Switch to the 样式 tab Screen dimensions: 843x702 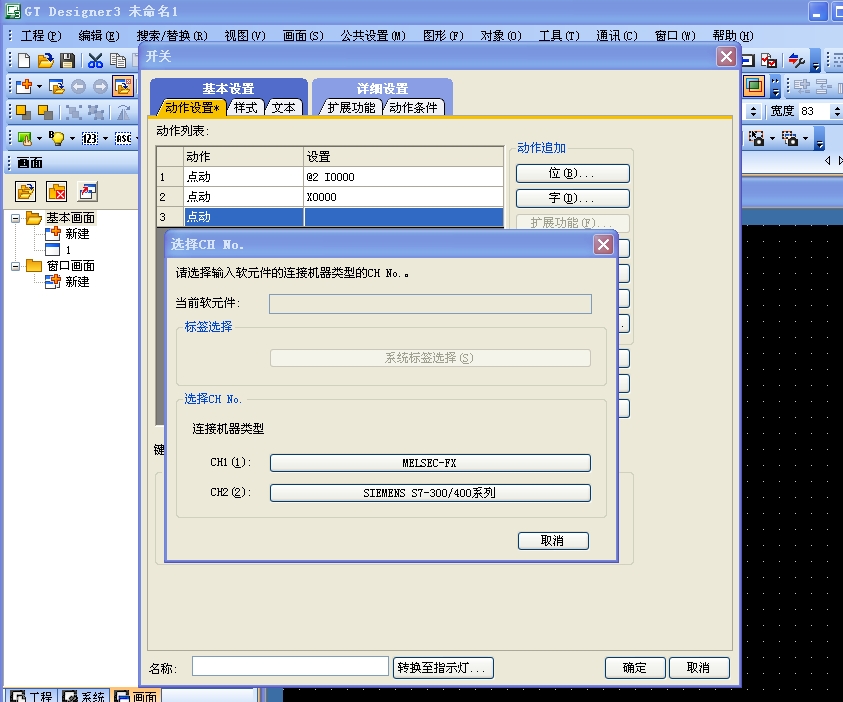pos(245,108)
